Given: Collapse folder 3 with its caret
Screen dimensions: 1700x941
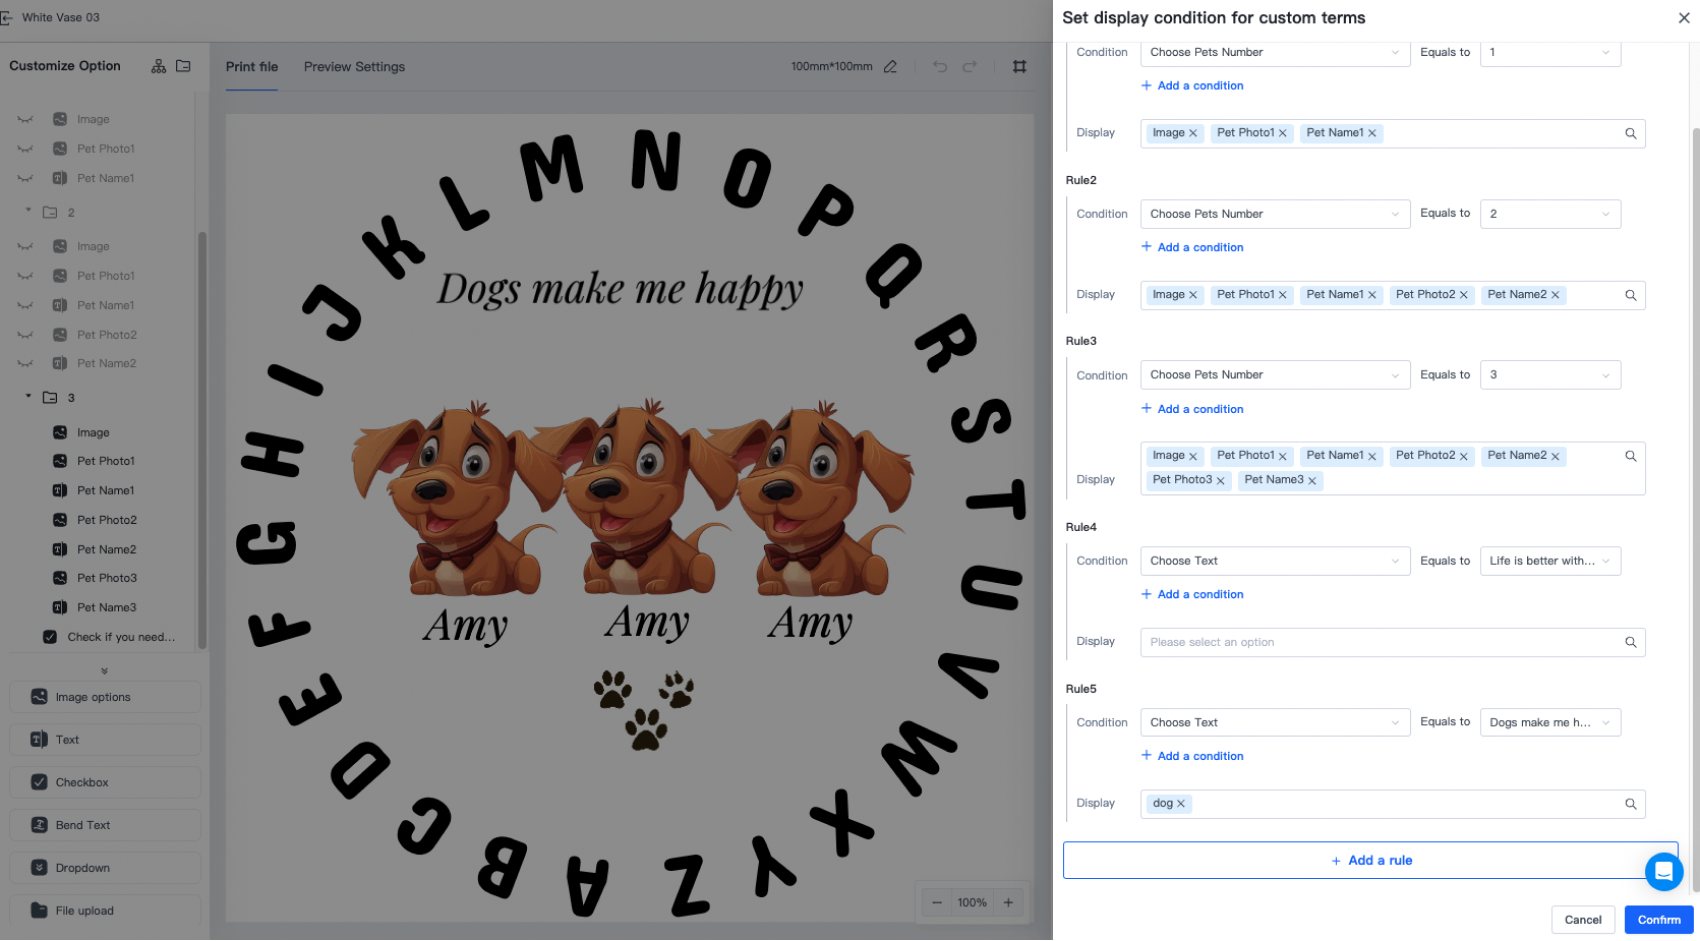Looking at the screenshot, I should tap(28, 397).
